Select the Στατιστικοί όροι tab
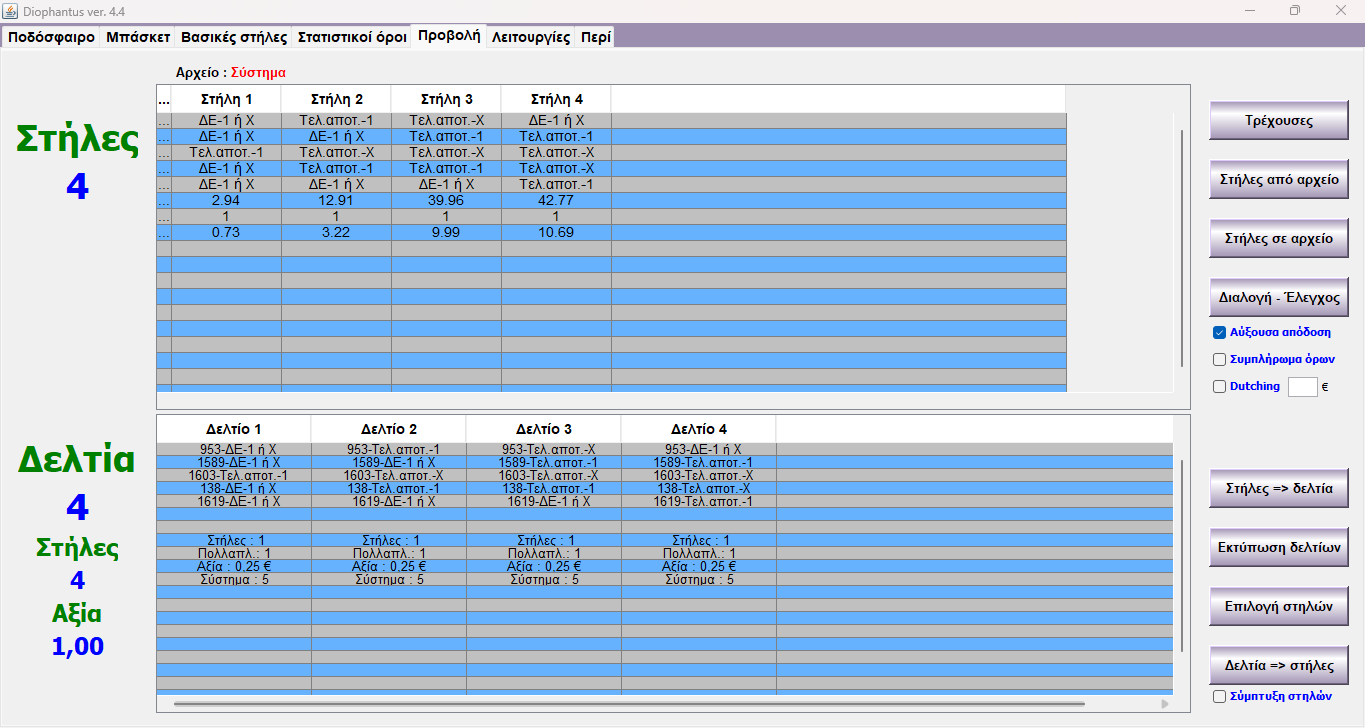Screen dimensions: 1365x728 (x=352, y=37)
